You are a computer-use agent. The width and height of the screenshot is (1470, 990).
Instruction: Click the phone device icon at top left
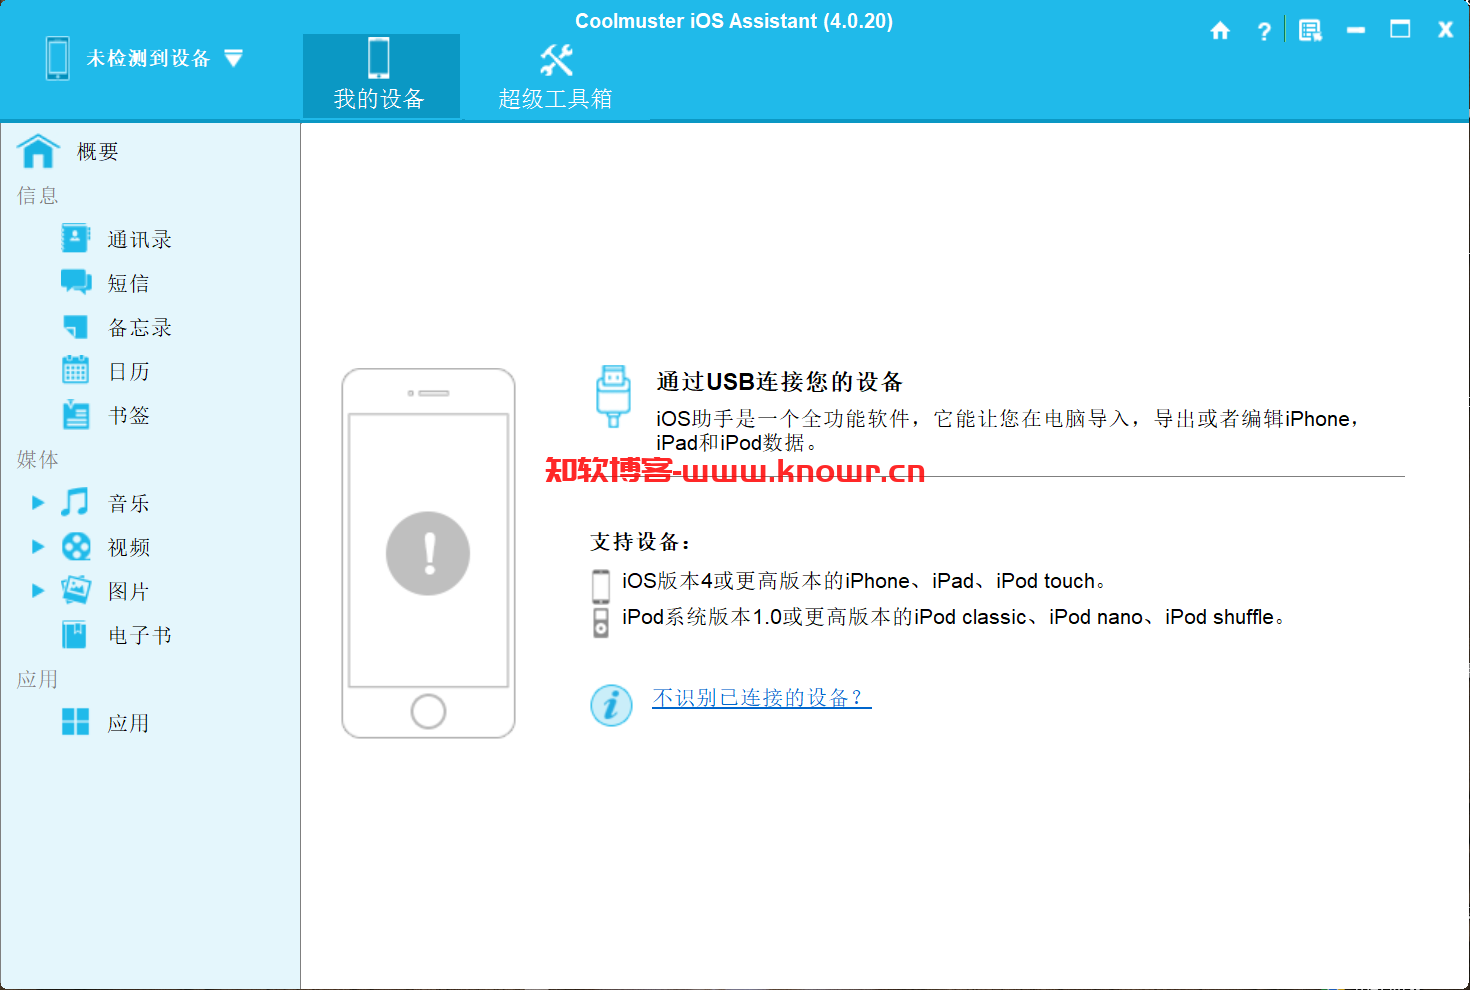pos(58,58)
